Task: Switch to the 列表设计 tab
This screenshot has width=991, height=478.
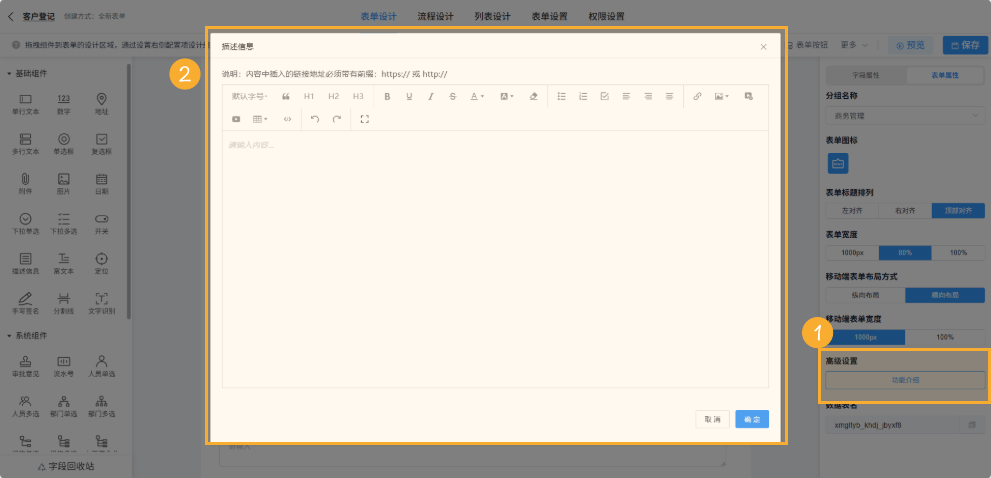Action: tap(492, 16)
